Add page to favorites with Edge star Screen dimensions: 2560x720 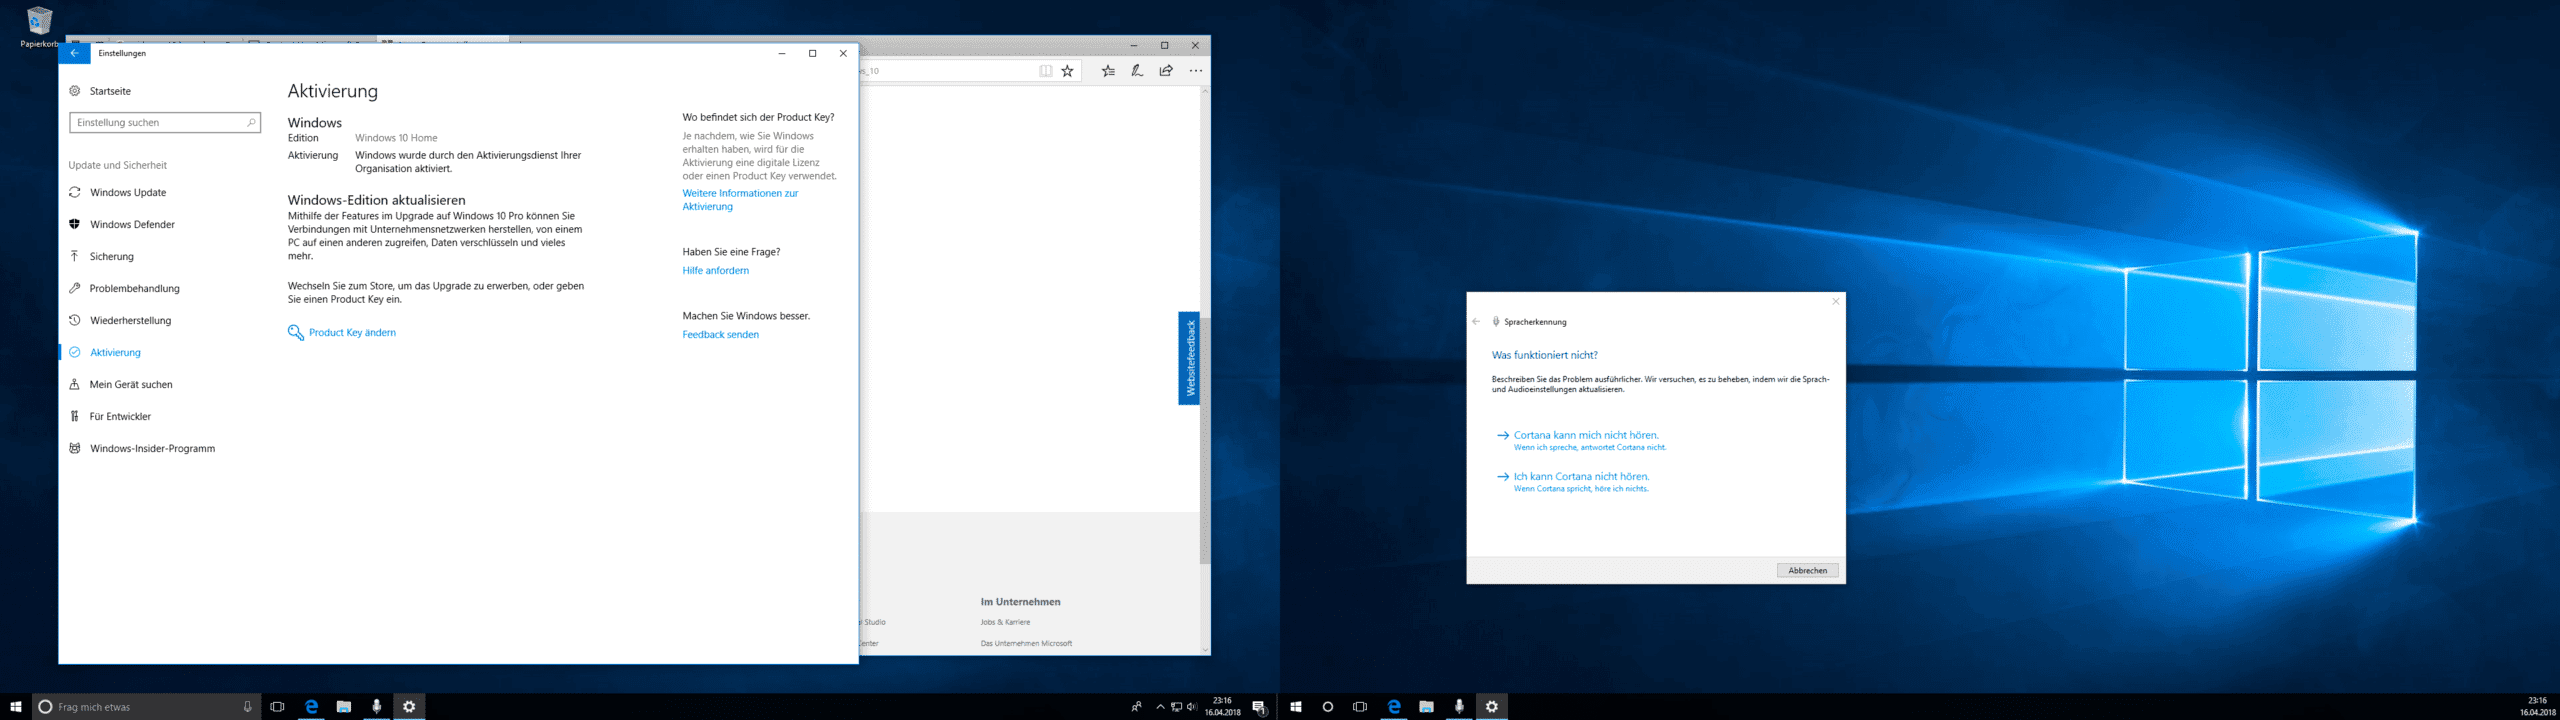(x=1067, y=71)
